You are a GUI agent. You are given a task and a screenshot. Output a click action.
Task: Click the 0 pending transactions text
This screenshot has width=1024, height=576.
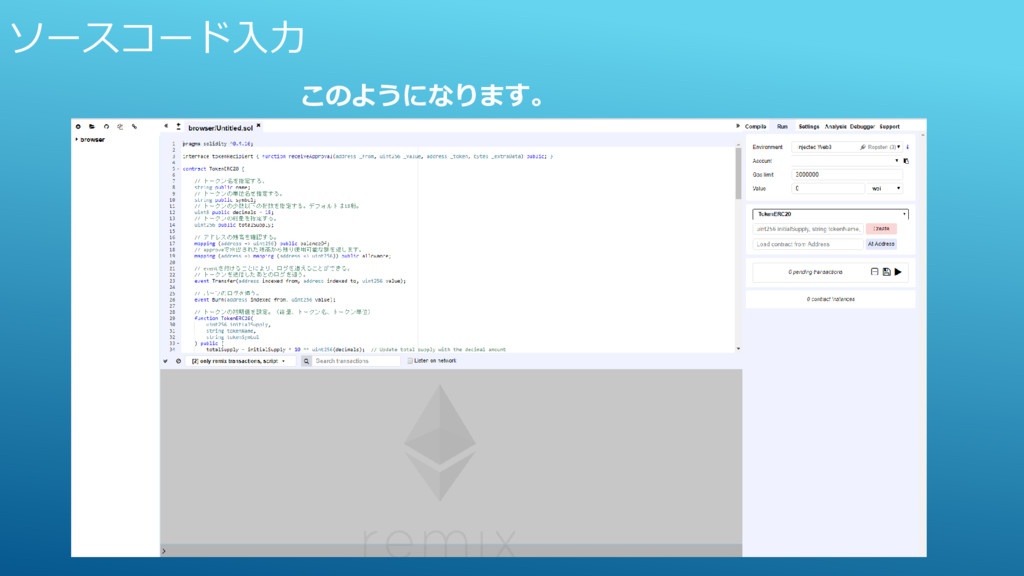[x=815, y=272]
